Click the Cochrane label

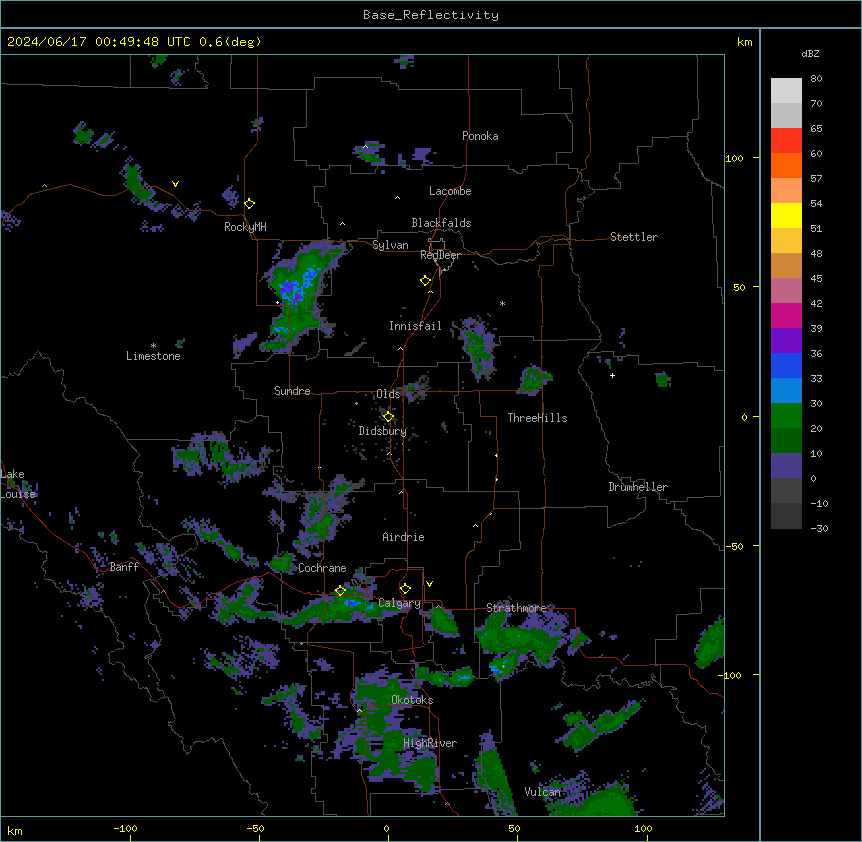pyautogui.click(x=322, y=568)
